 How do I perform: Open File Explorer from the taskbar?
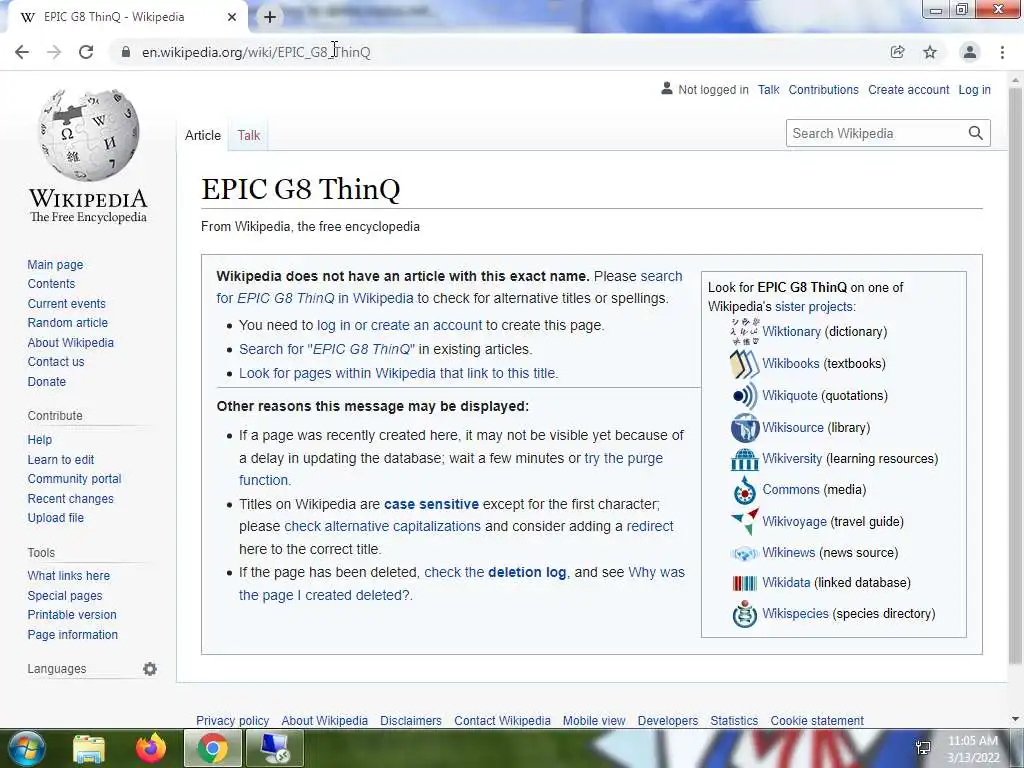coord(89,748)
